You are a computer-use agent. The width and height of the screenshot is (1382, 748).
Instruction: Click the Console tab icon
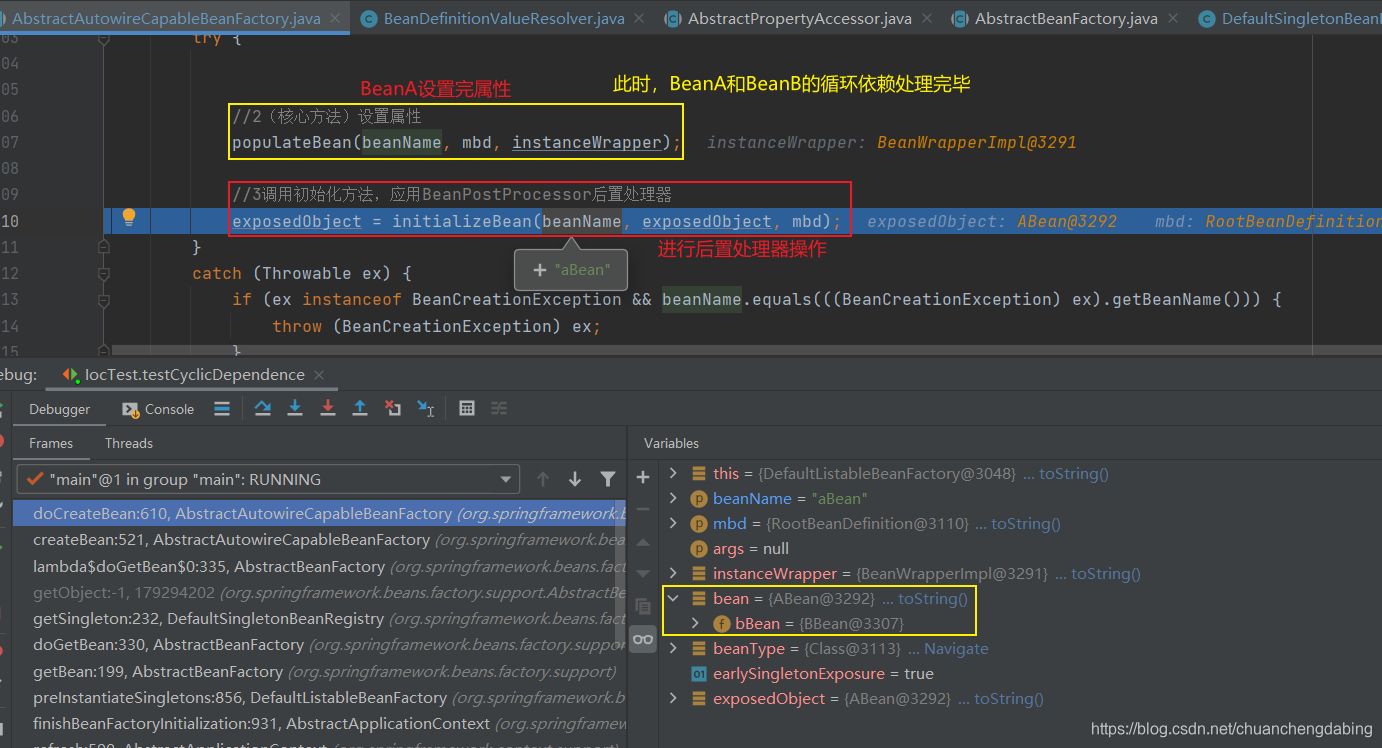coord(130,409)
